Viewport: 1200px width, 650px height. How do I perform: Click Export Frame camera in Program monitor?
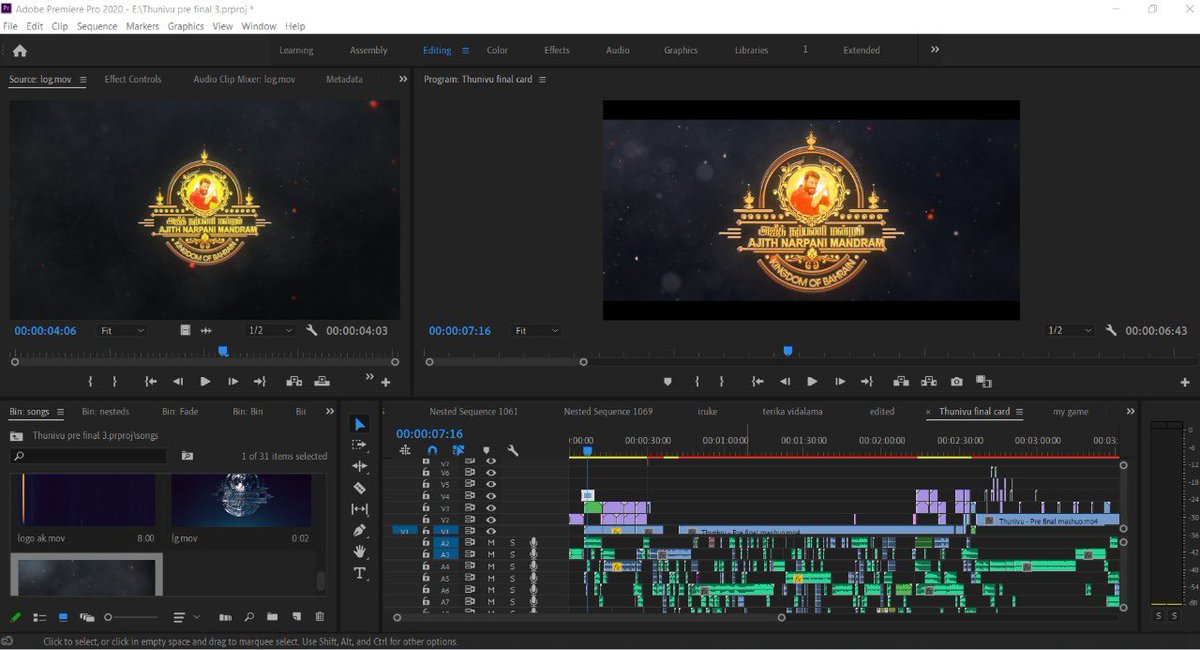(957, 381)
